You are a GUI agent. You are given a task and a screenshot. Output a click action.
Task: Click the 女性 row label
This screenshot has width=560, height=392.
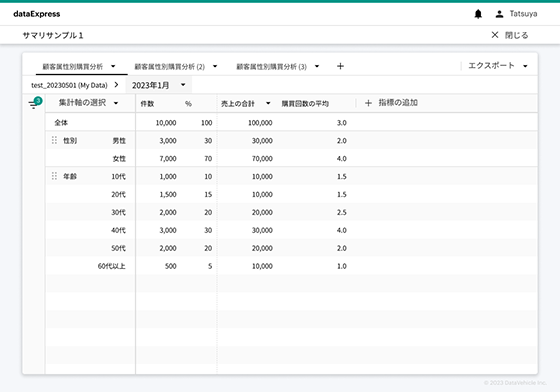pyautogui.click(x=119, y=159)
